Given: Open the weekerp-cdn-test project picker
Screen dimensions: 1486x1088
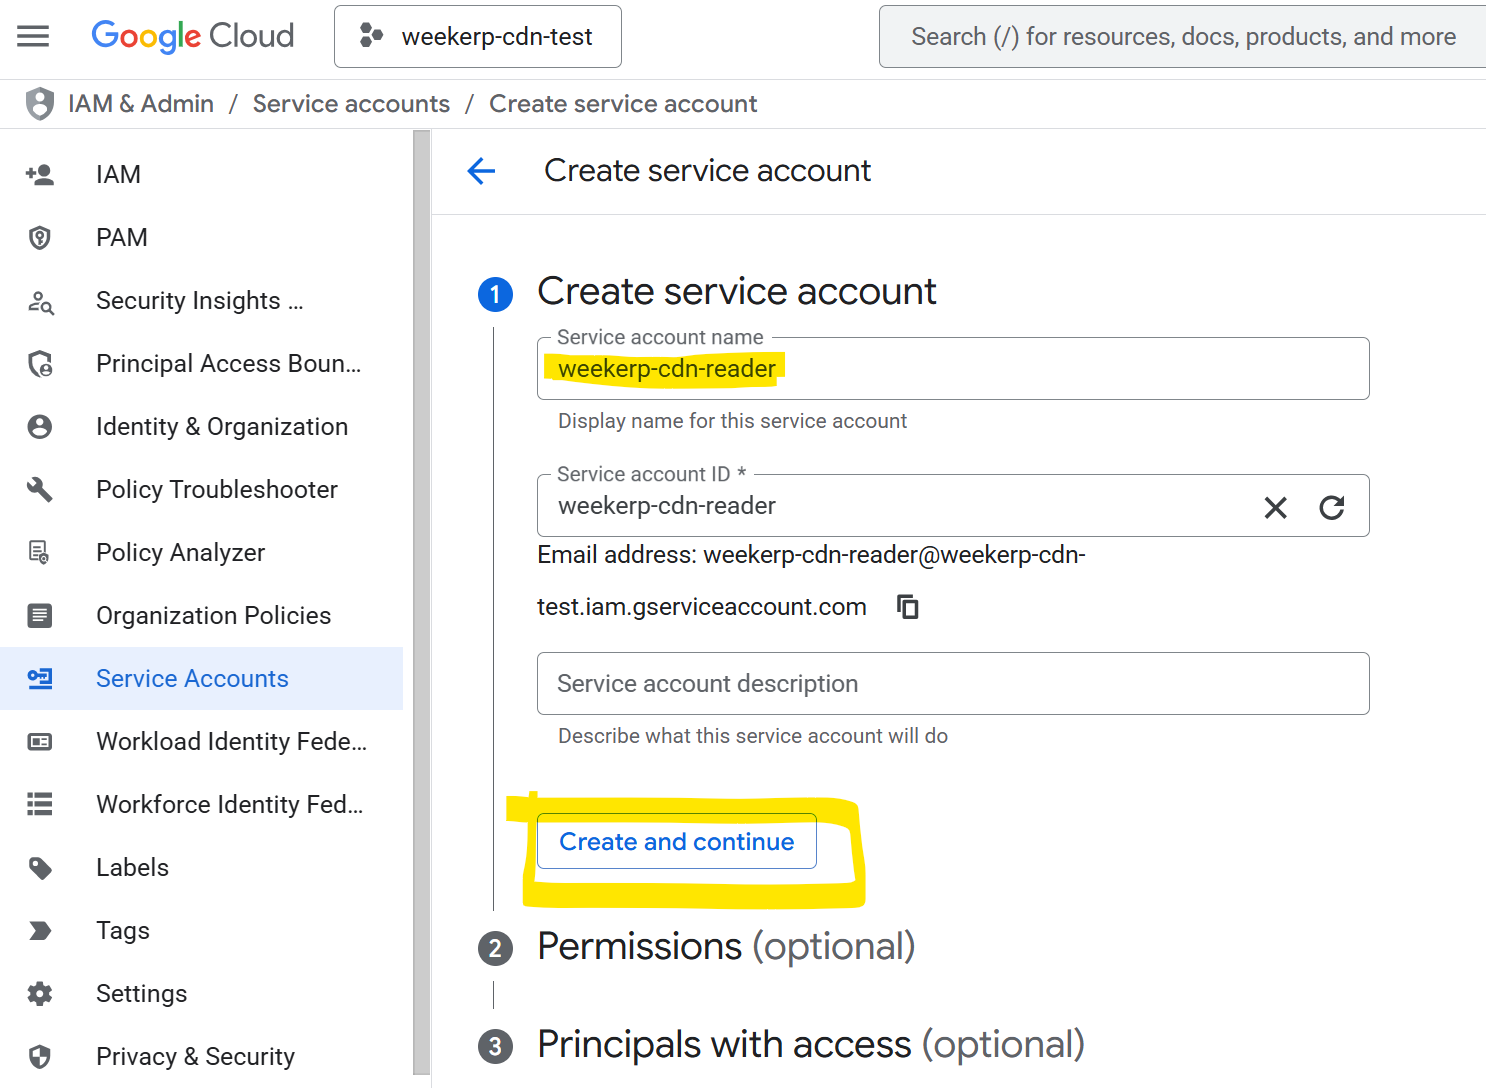Looking at the screenshot, I should click(x=478, y=37).
